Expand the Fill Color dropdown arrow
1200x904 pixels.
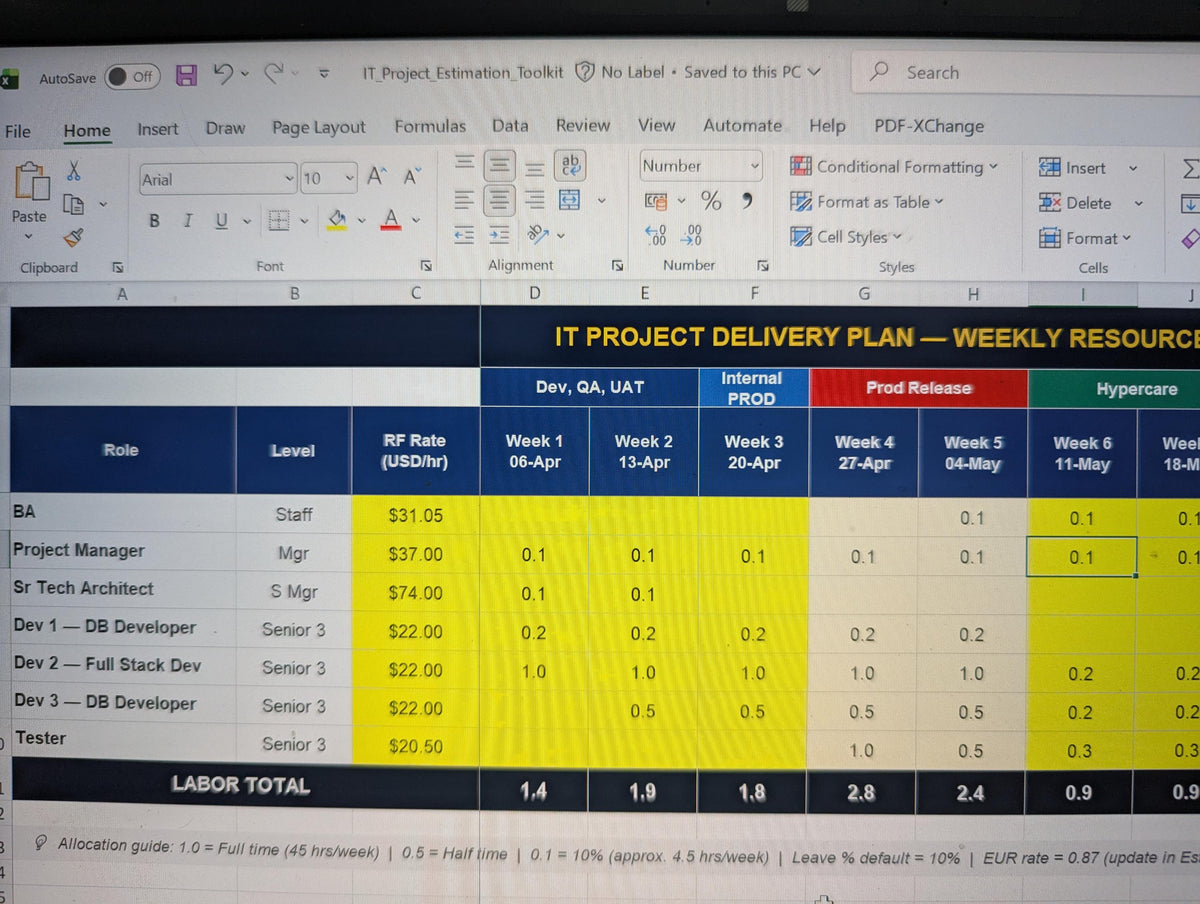pyautogui.click(x=362, y=220)
